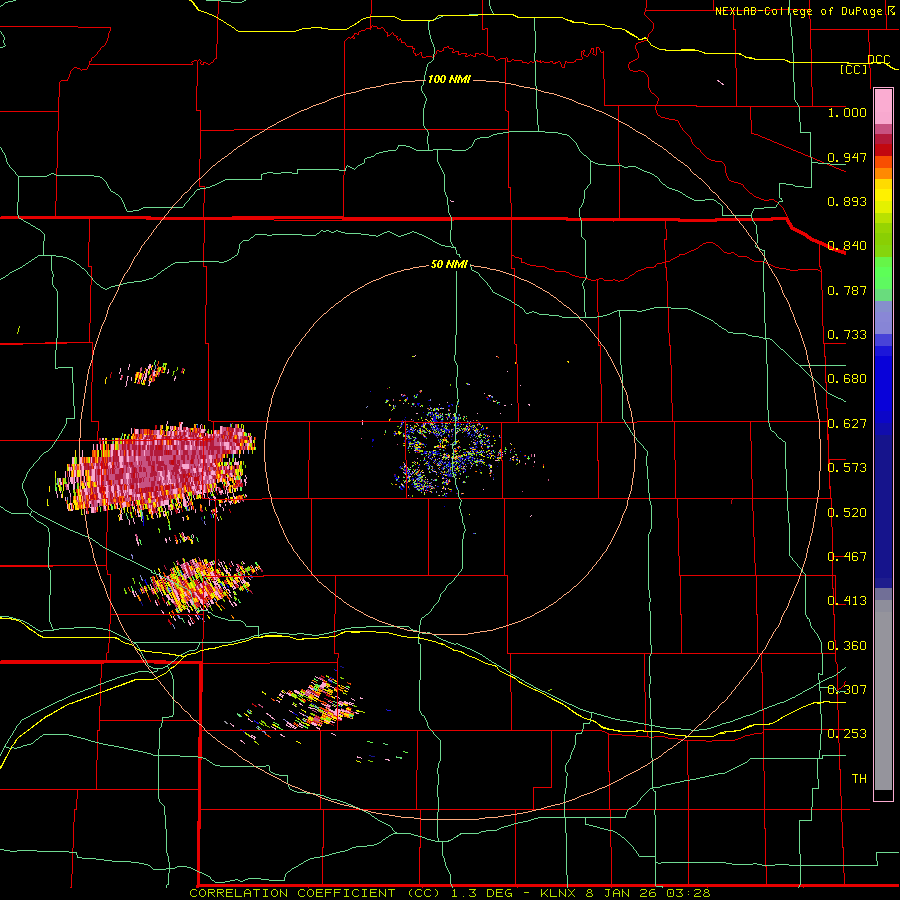Viewport: 900px width, 900px height.
Task: Click the 0.573 color scale value
Action: (847, 468)
